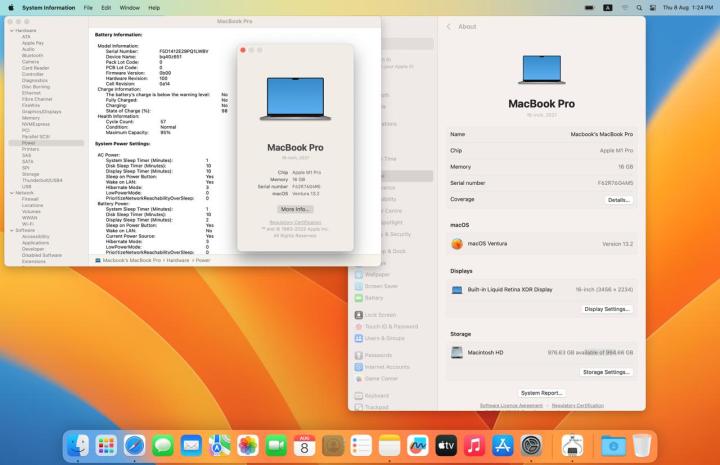The image size is (720, 465).
Task: Click battery status icon in menu bar
Action: click(x=589, y=8)
